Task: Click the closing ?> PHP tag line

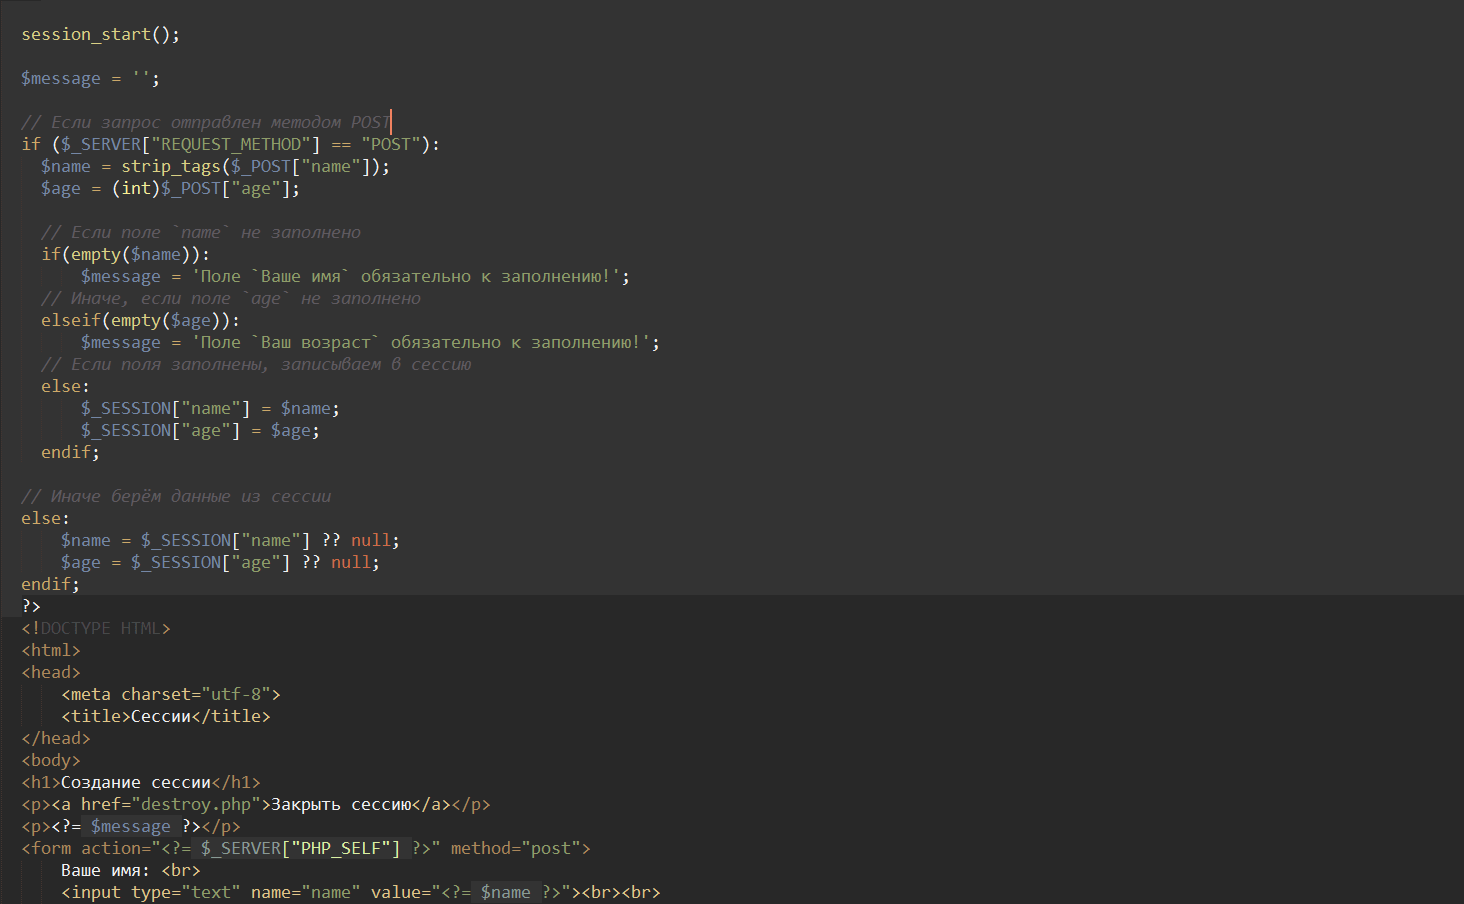Action: (31, 606)
